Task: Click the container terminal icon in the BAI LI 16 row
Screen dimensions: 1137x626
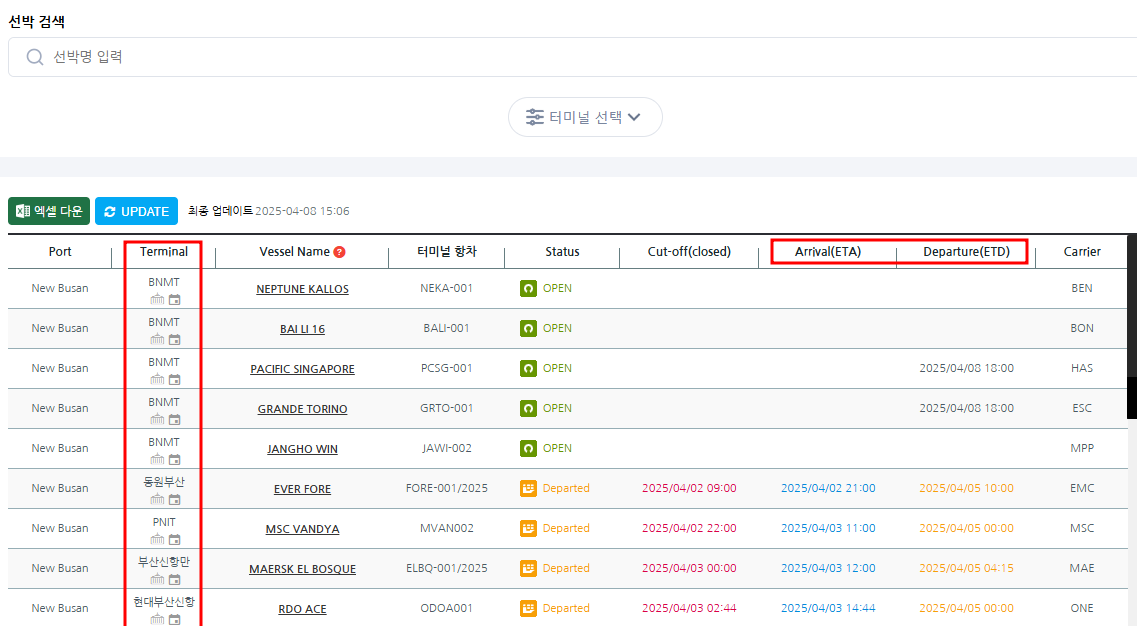Action: click(157, 339)
